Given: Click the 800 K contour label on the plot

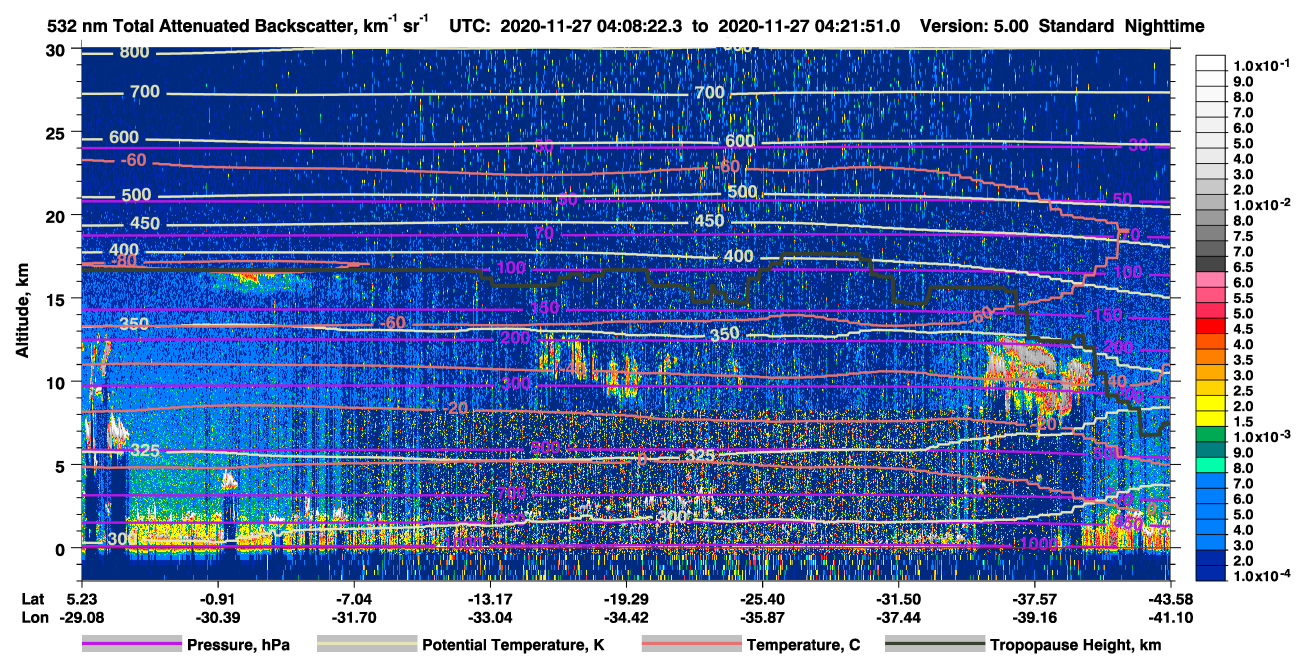Looking at the screenshot, I should pos(134,52).
